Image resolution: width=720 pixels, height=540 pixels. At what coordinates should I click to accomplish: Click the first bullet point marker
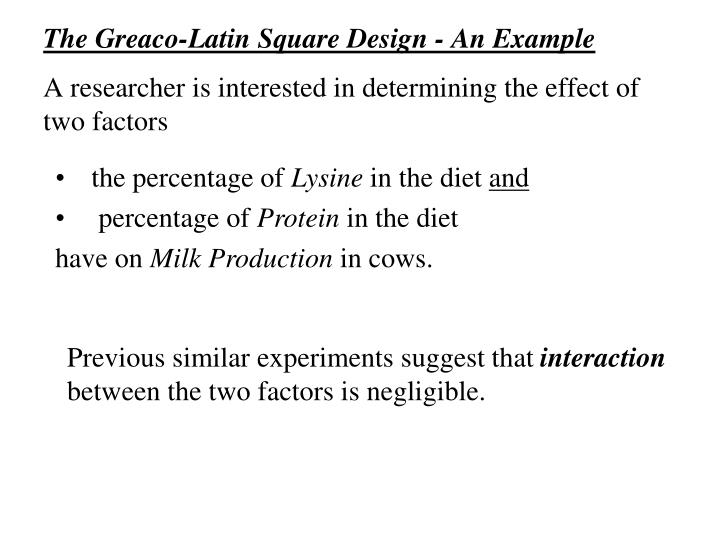(59, 179)
